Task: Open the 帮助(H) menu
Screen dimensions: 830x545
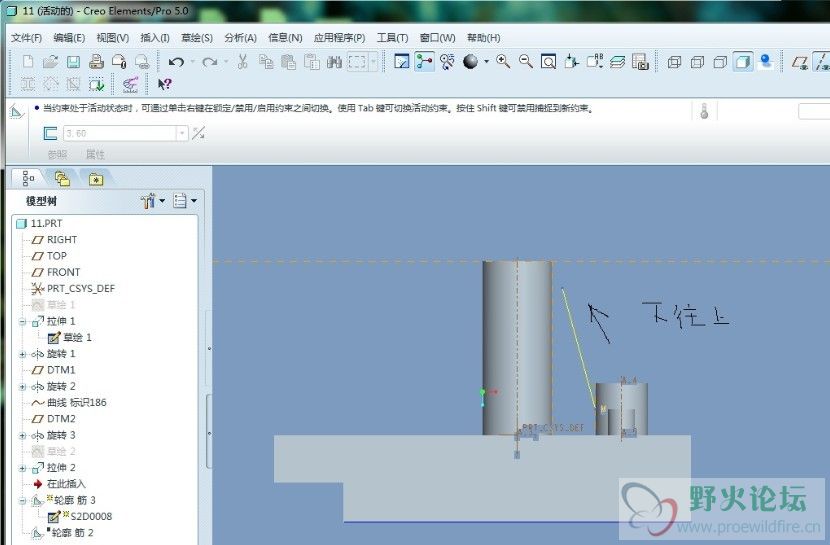Action: point(483,38)
